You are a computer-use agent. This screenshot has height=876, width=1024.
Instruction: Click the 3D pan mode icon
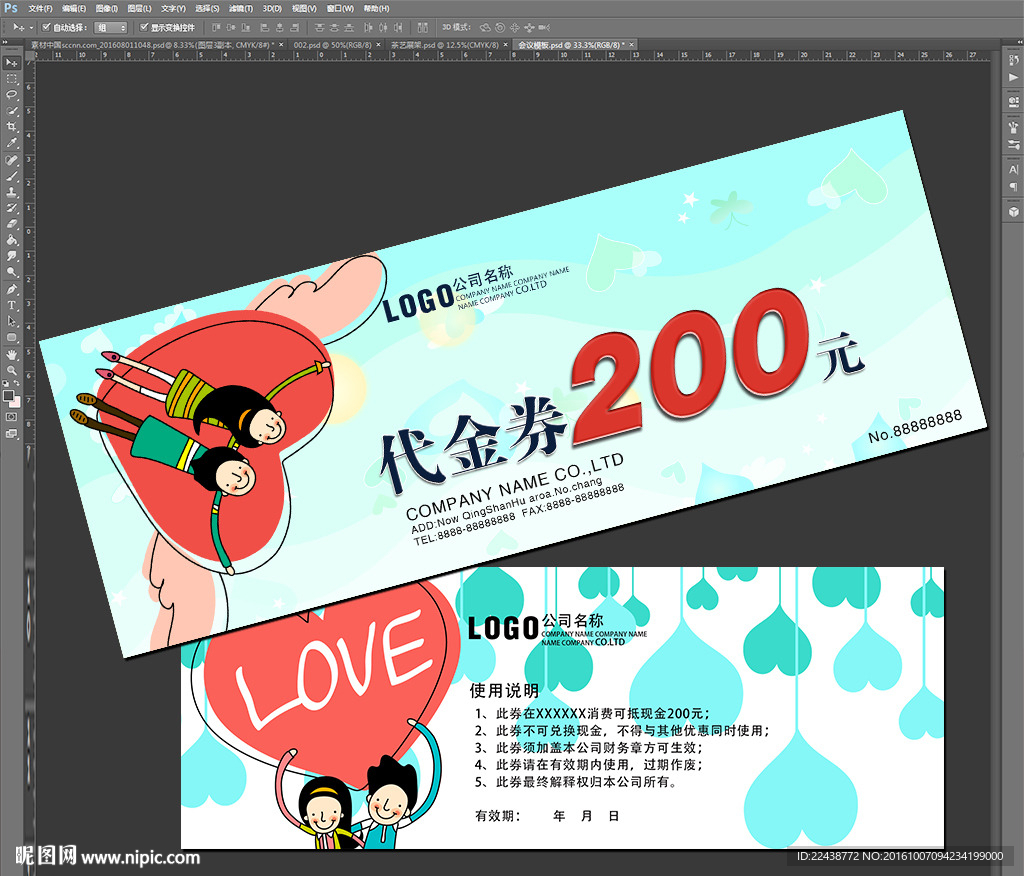click(515, 27)
